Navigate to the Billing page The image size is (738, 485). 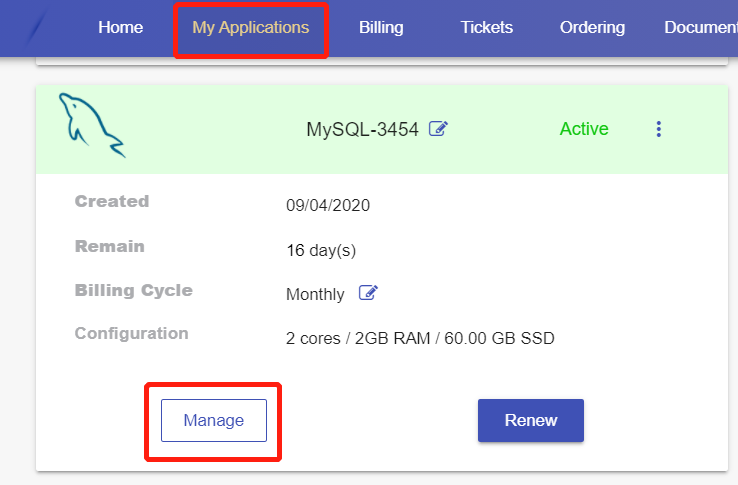click(x=381, y=28)
